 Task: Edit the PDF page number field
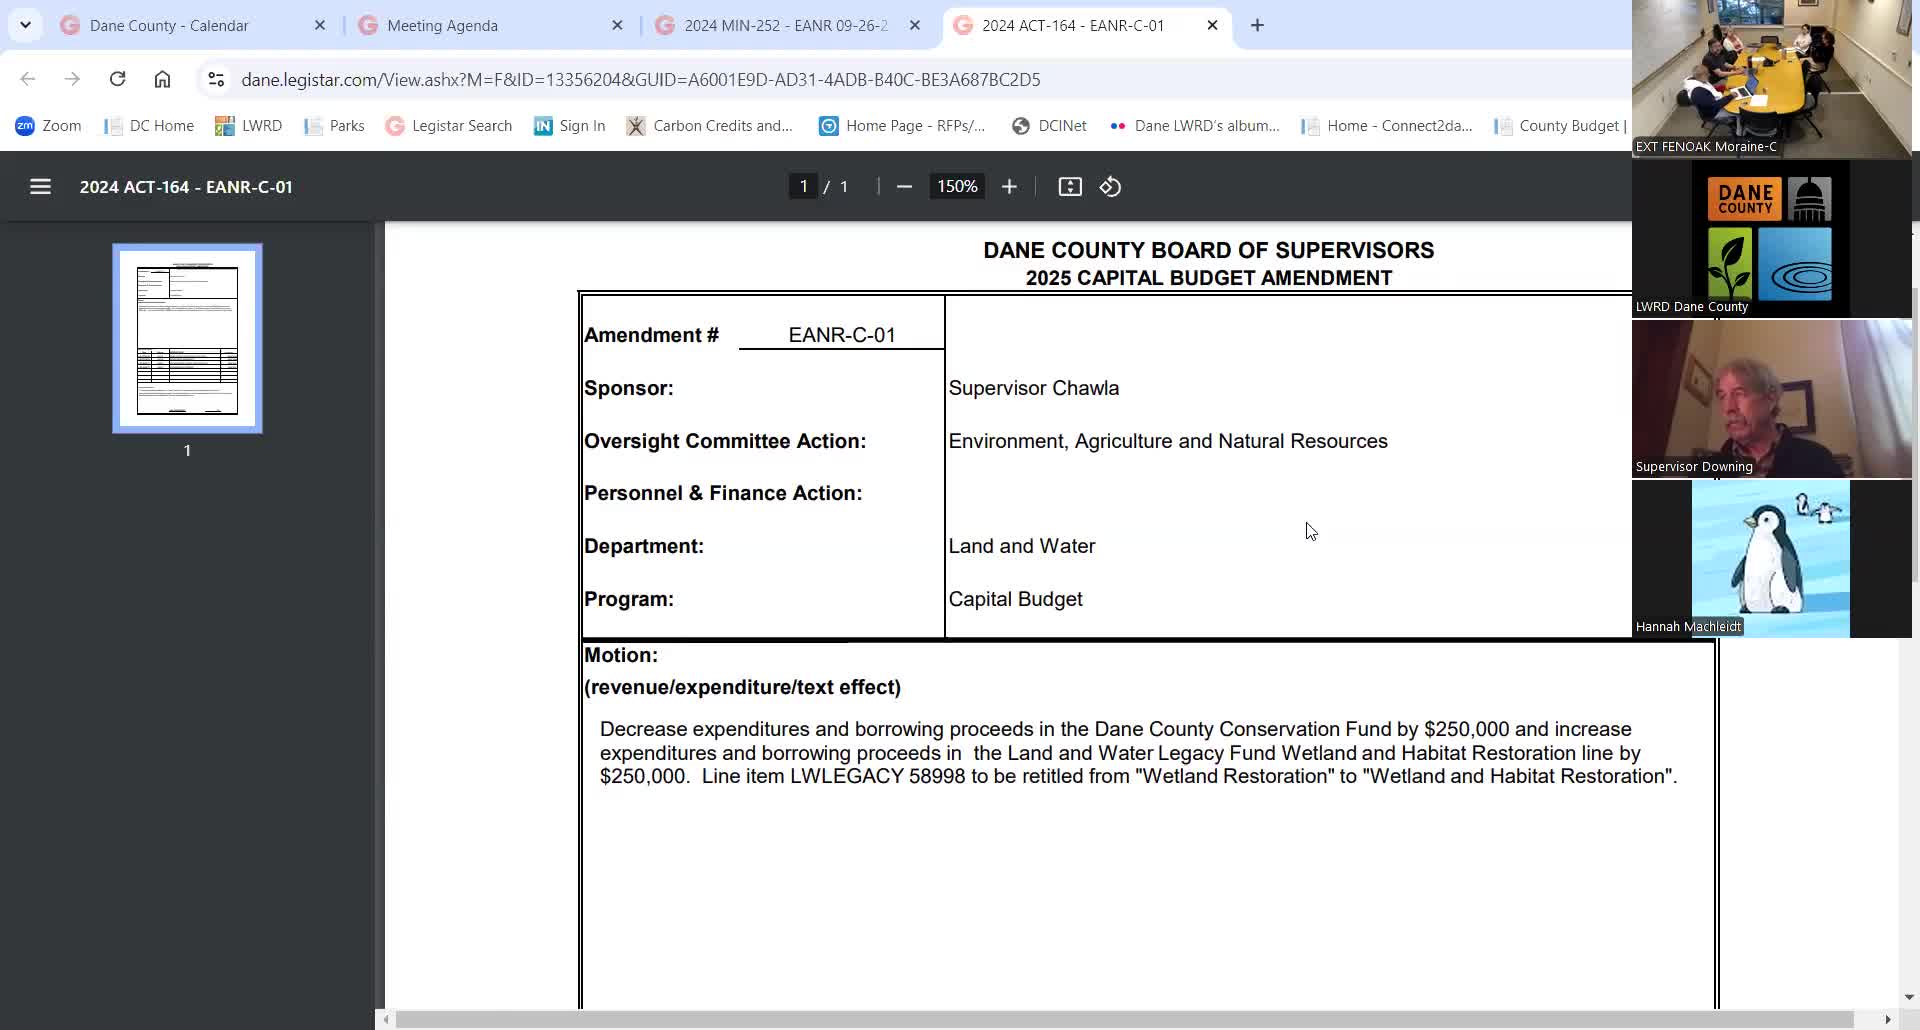coord(803,187)
